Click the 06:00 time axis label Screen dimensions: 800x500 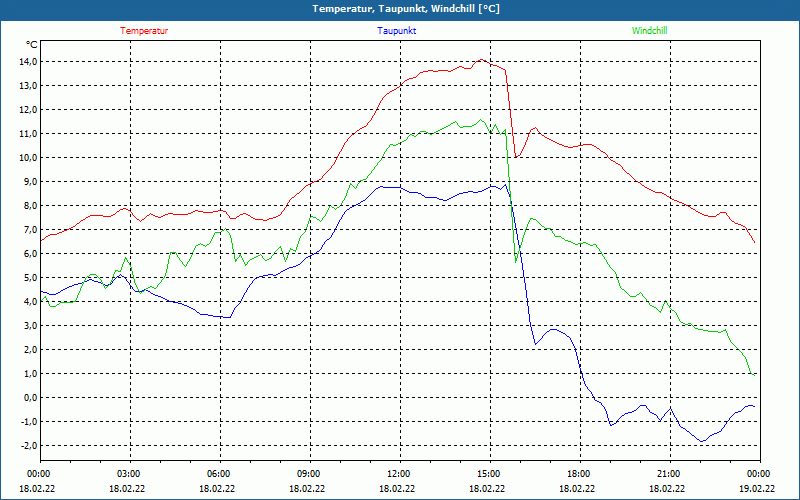point(220,474)
